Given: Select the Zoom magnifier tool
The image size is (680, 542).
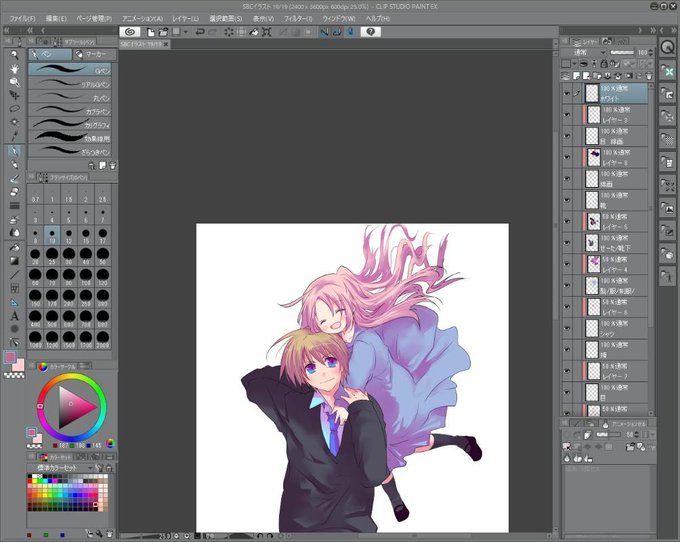Looking at the screenshot, I should click(x=14, y=55).
